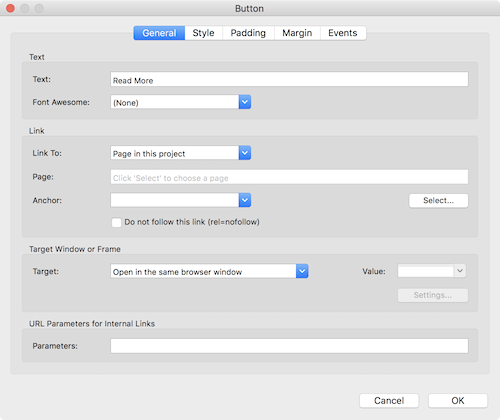Cancel the Button dialog

click(x=389, y=401)
